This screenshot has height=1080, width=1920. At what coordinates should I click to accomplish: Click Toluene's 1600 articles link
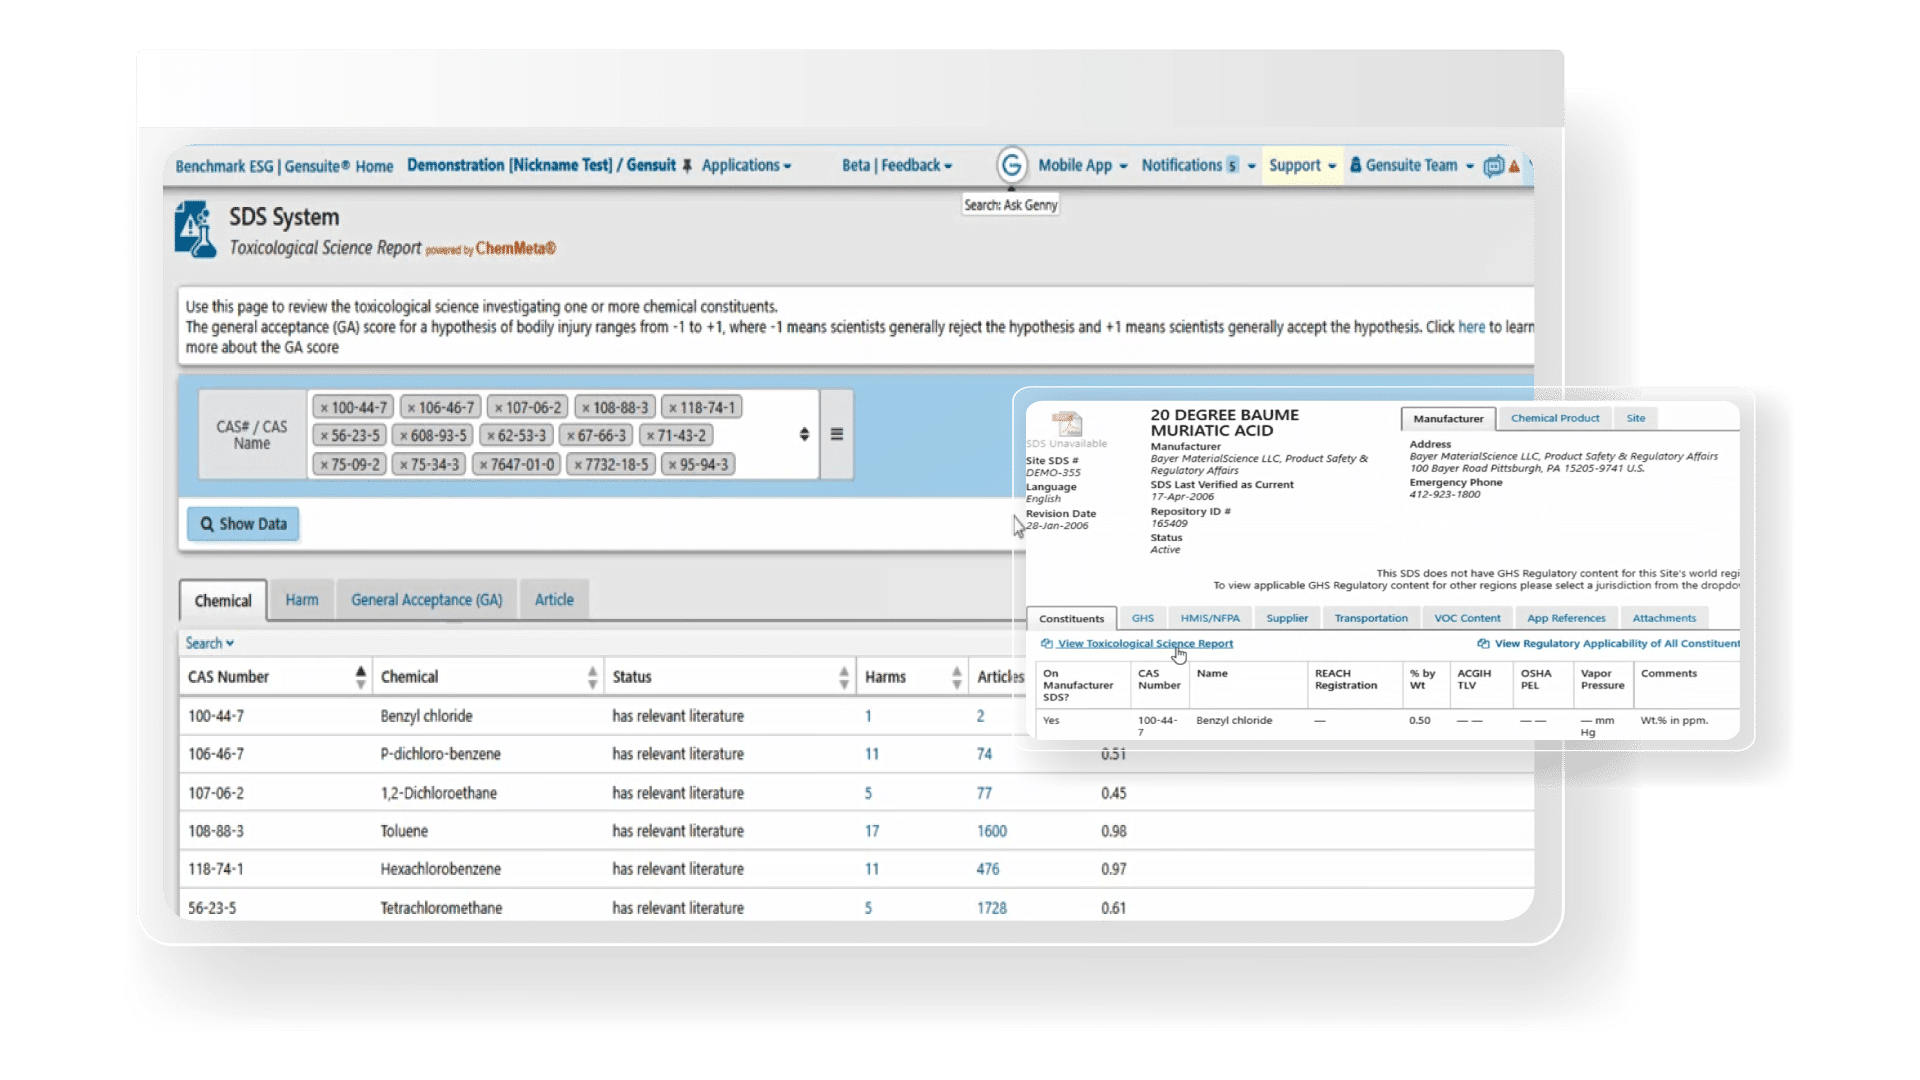pyautogui.click(x=991, y=831)
